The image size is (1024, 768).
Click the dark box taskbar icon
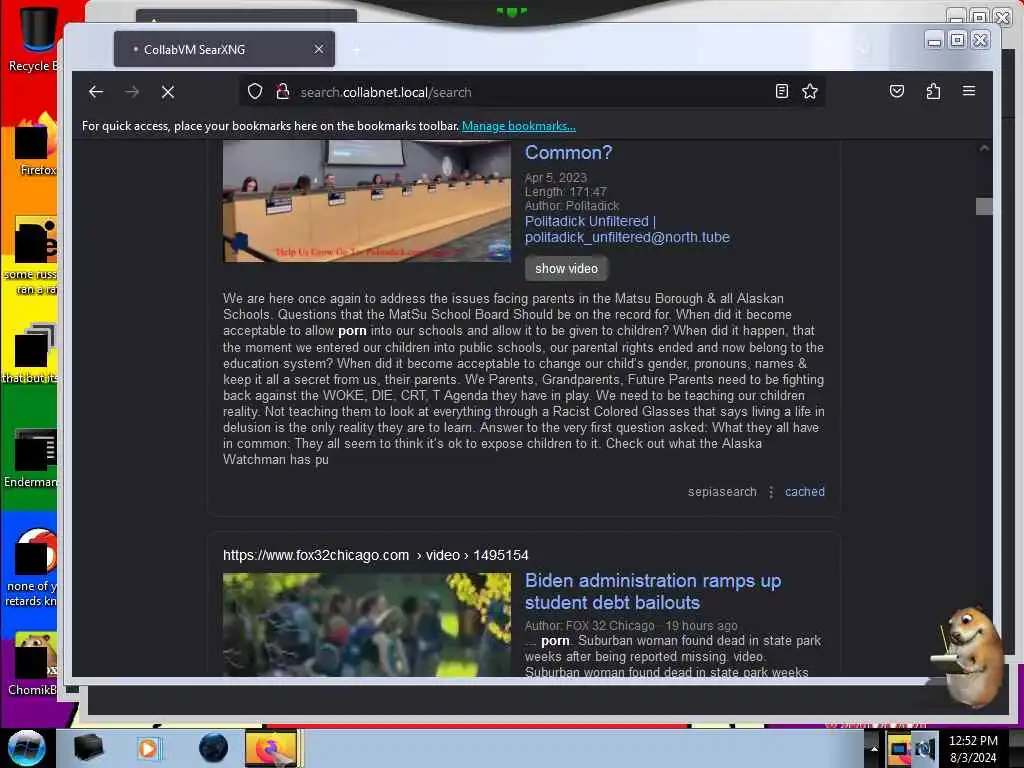coord(88,748)
